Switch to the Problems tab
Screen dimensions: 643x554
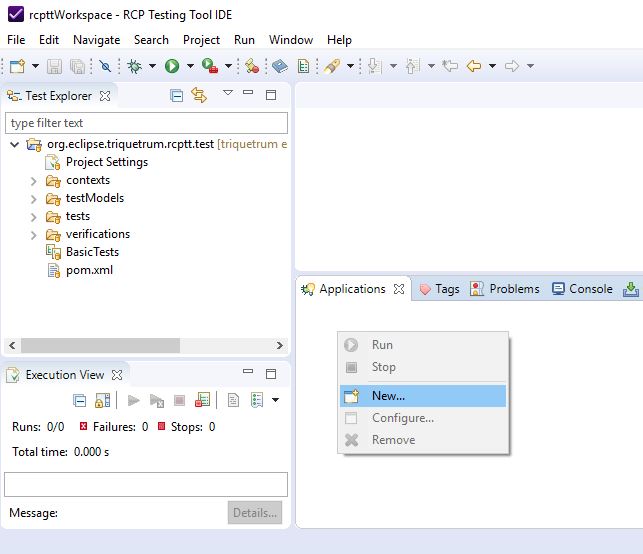pyautogui.click(x=505, y=289)
